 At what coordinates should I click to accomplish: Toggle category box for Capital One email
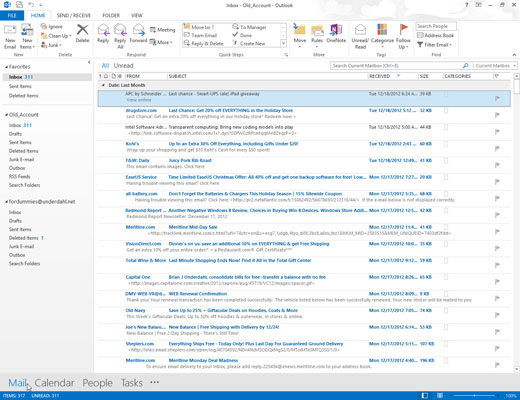point(446,277)
